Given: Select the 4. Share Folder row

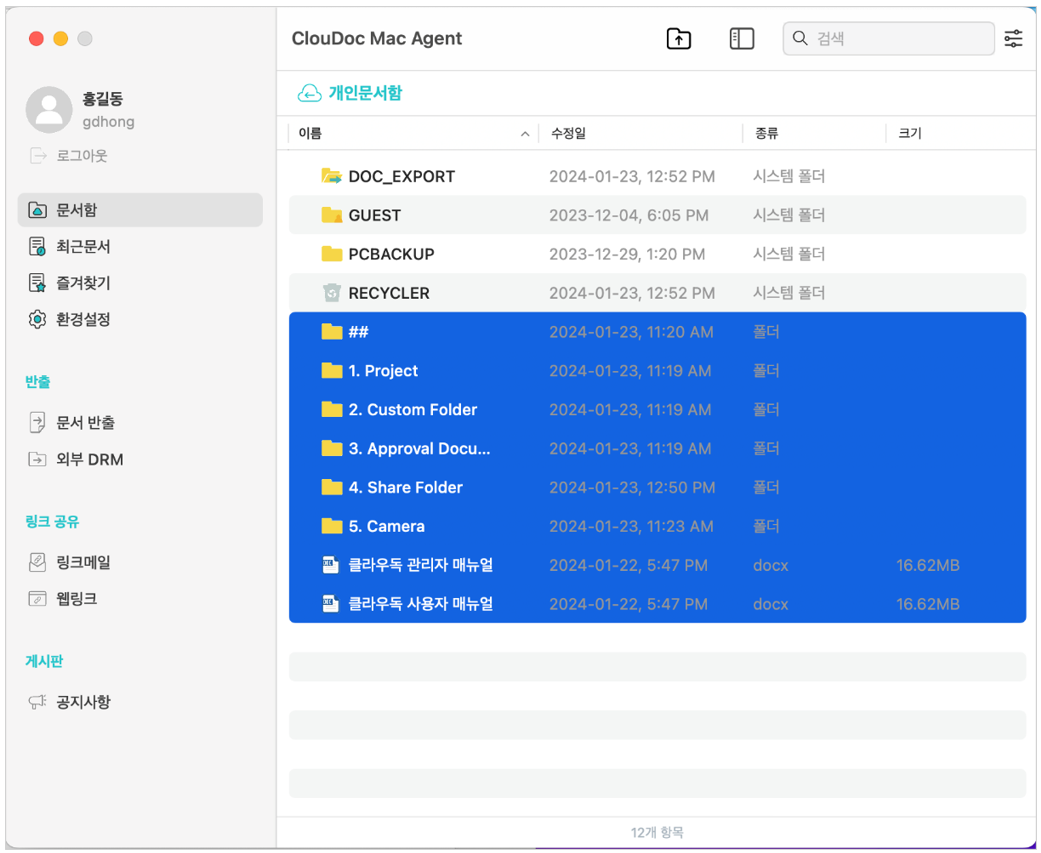Looking at the screenshot, I should [657, 487].
